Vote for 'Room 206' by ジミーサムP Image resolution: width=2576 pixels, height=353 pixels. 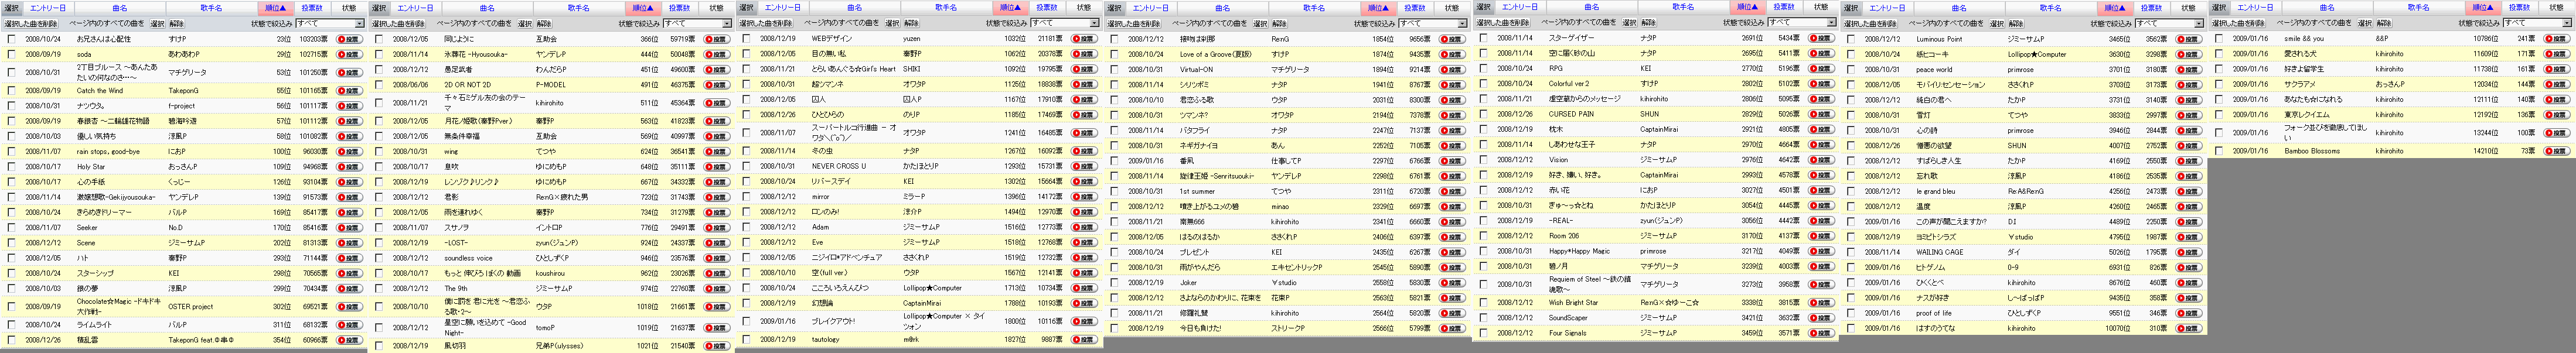coord(1822,236)
